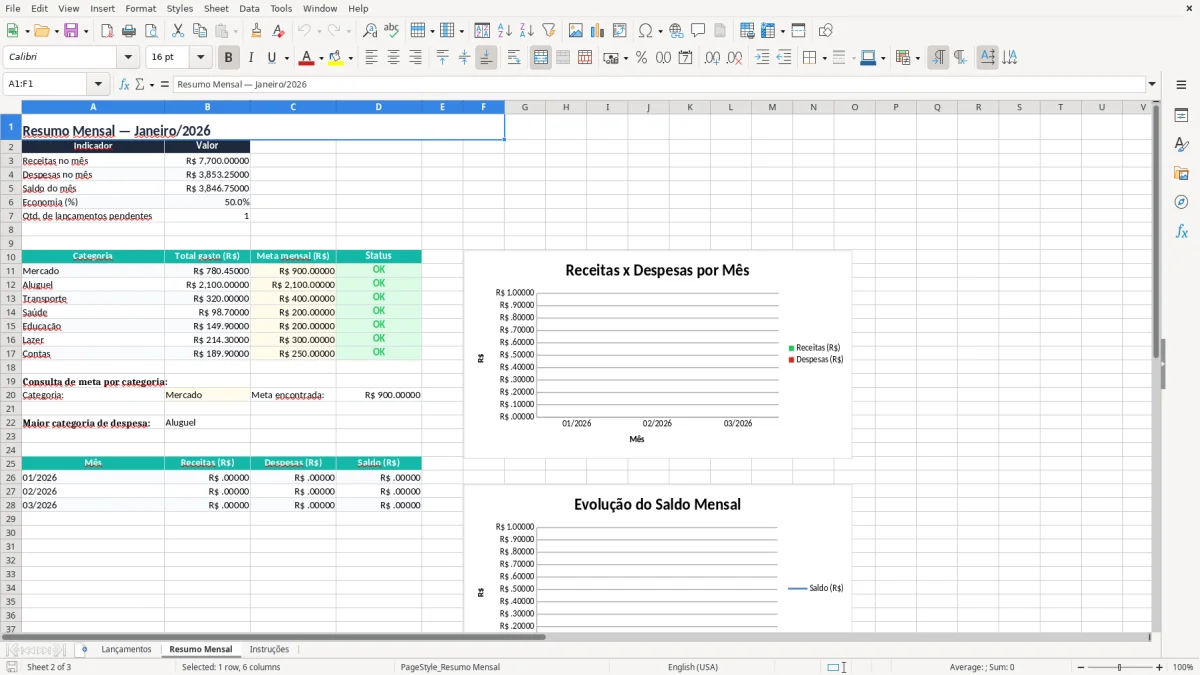This screenshot has width=1200, height=675.
Task: Run the Spelling check (abc) icon
Action: pos(392,31)
